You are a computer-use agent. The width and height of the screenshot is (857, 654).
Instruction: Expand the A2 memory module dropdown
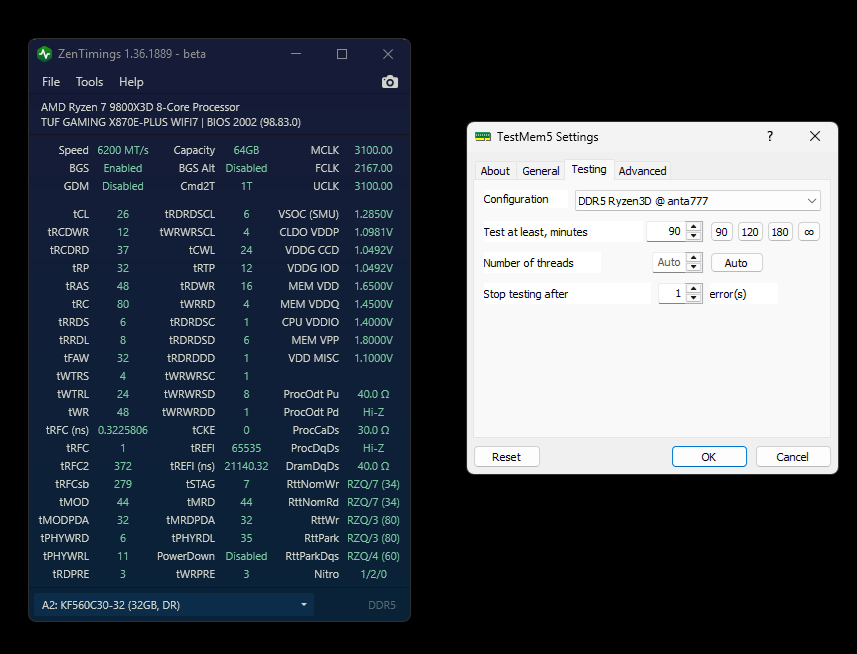pos(303,605)
